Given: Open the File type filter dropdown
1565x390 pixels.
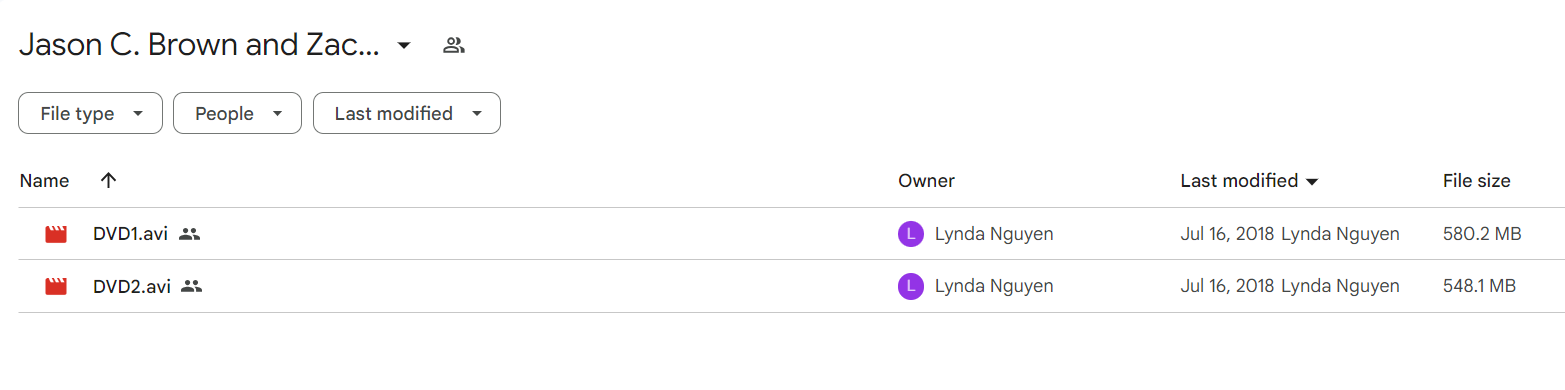Looking at the screenshot, I should [90, 114].
